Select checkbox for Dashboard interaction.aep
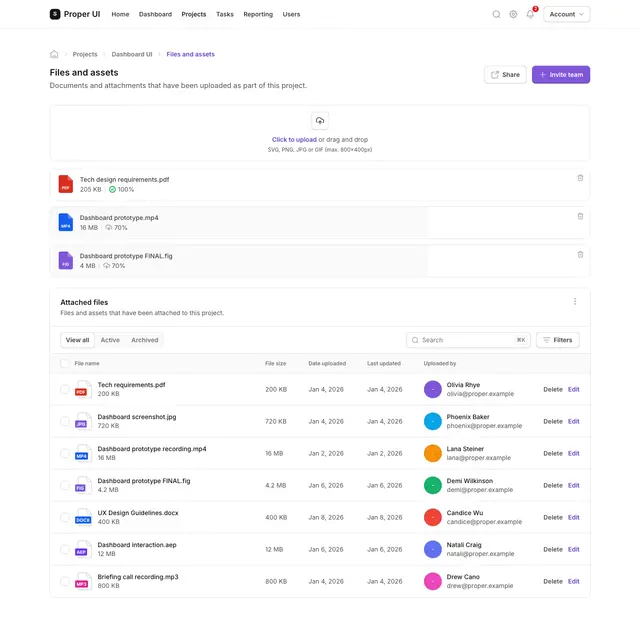Viewport: 640px width, 640px height. 64,549
